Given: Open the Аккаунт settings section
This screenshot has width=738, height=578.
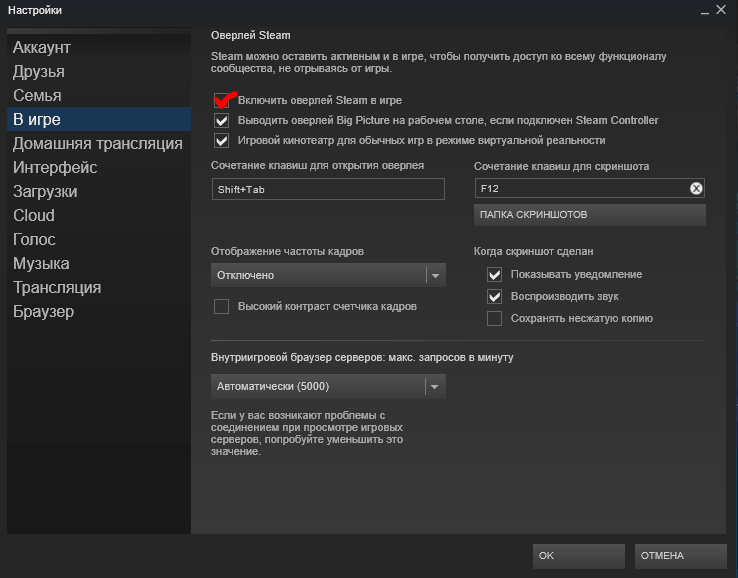Looking at the screenshot, I should point(42,47).
